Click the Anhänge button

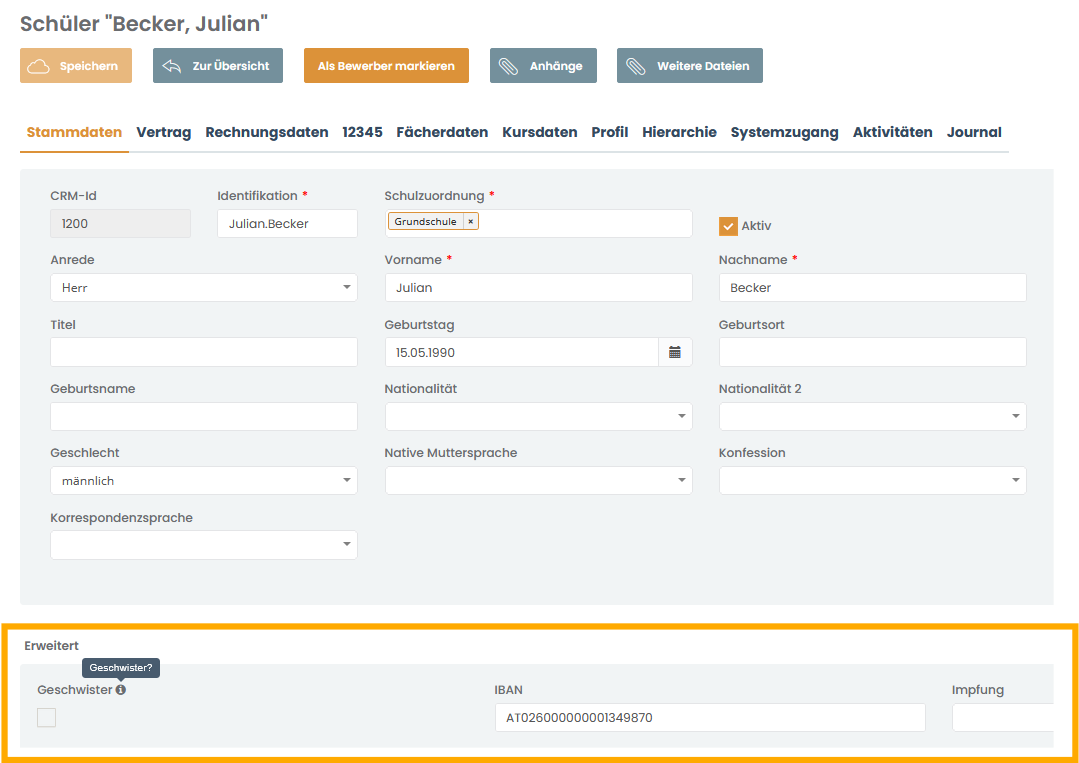(543, 65)
